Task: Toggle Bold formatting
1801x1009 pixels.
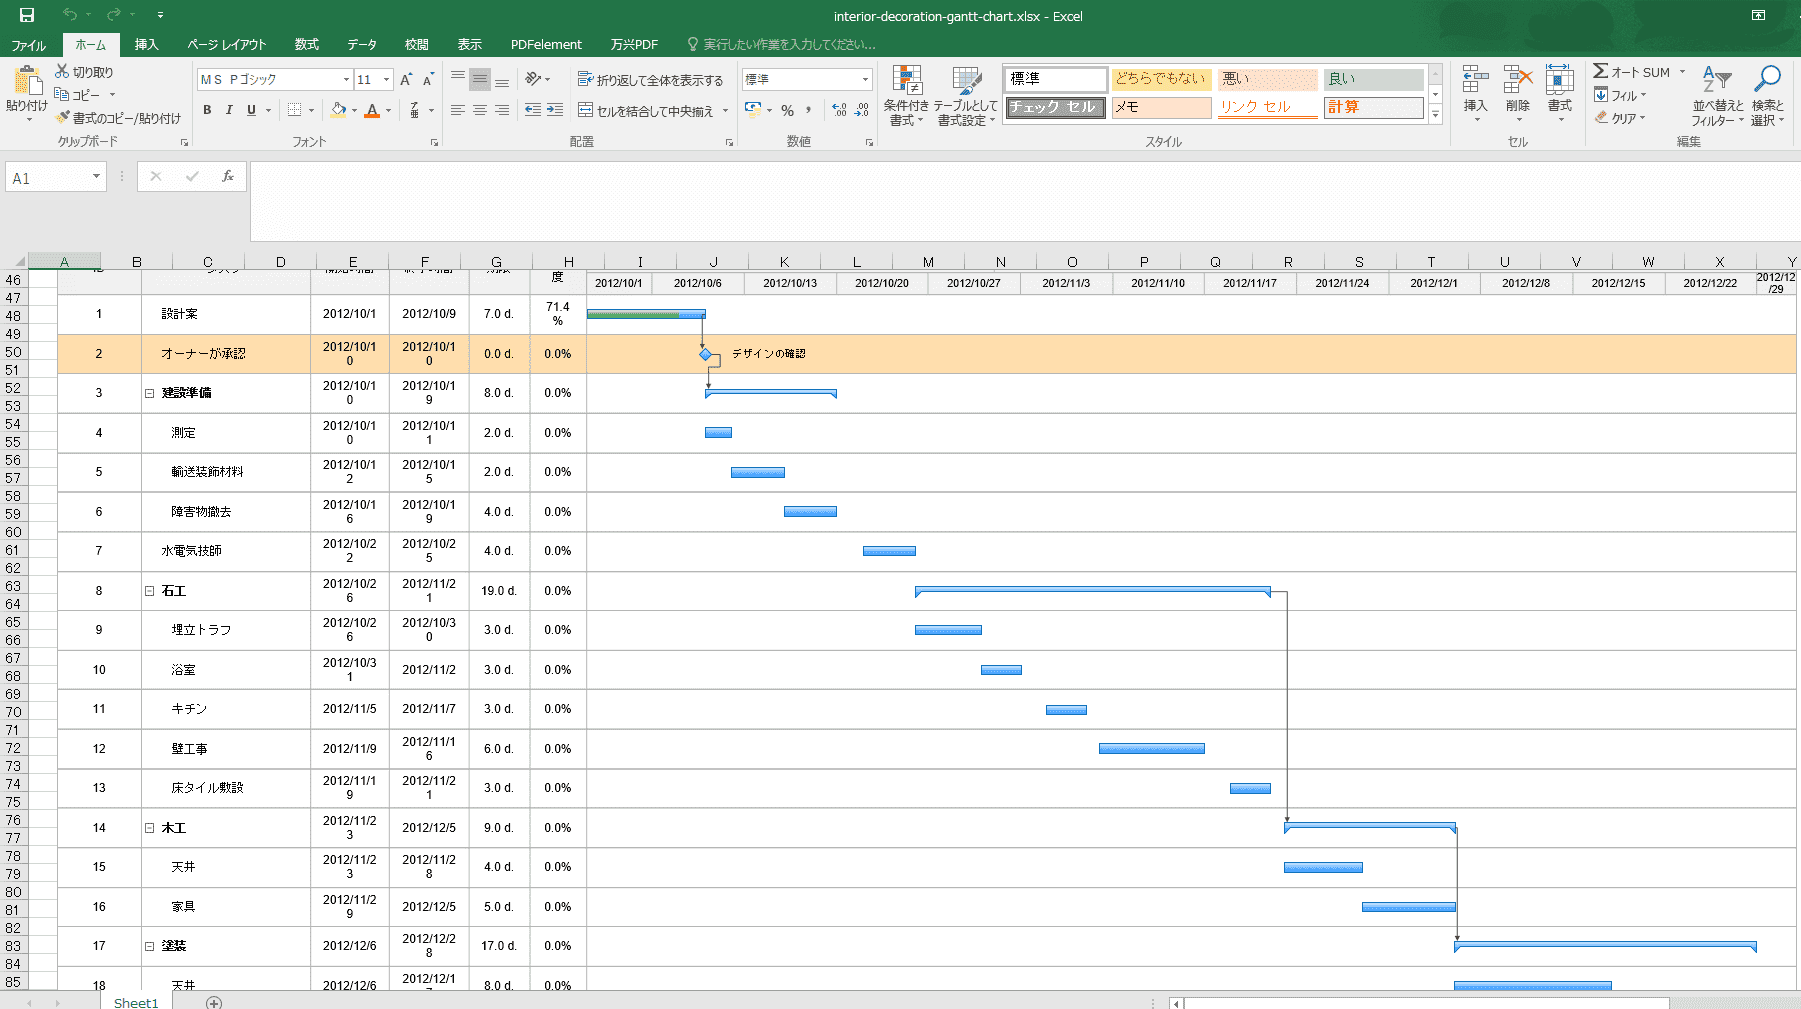Action: (207, 110)
